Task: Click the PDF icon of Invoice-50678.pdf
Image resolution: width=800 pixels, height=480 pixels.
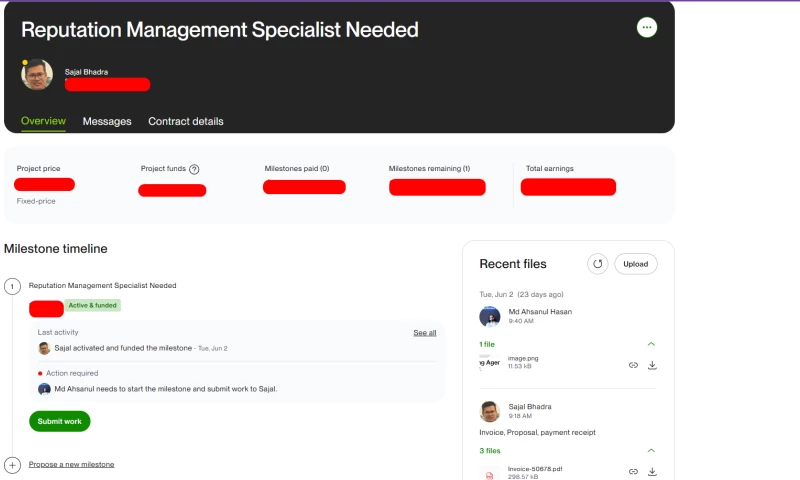Action: [489, 474]
